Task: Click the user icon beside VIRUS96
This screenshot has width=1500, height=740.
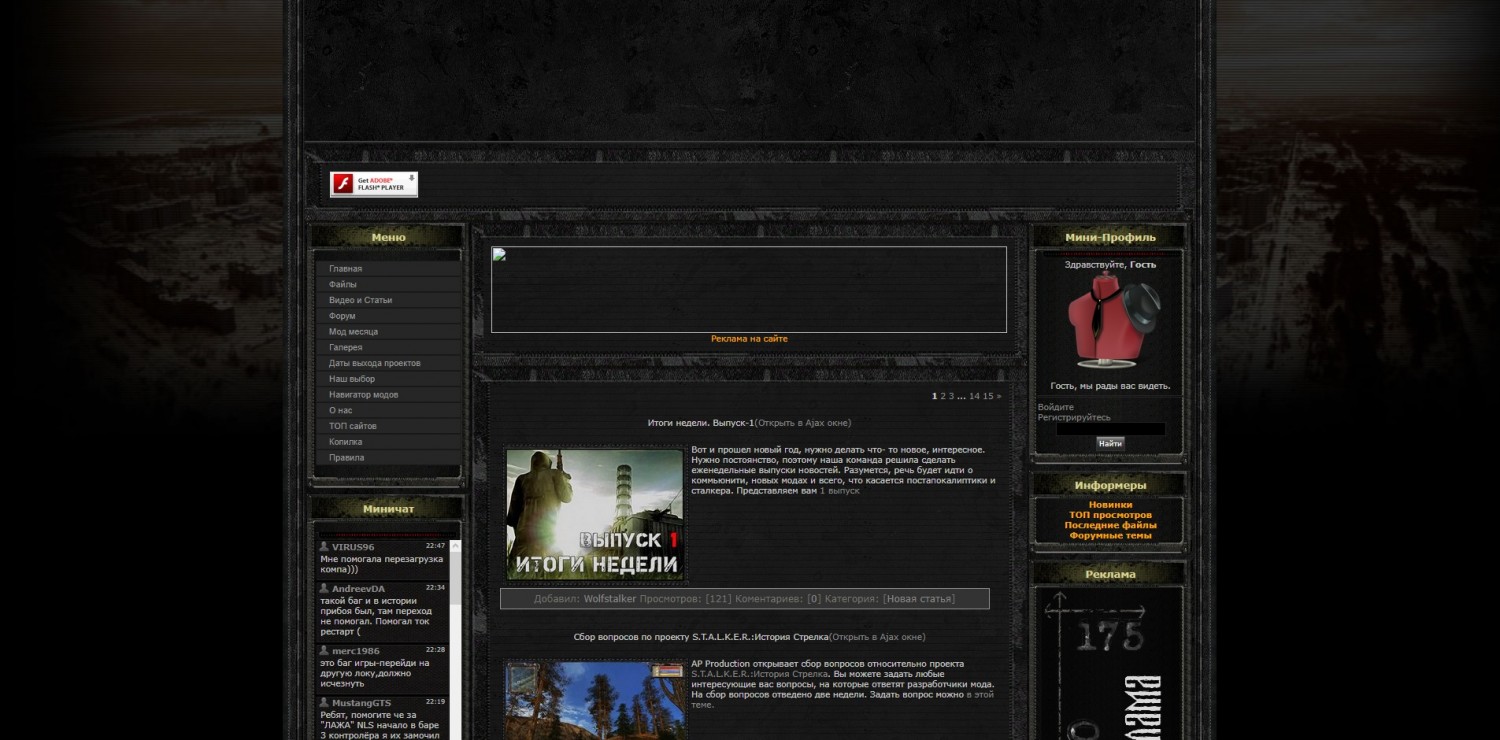Action: 324,546
